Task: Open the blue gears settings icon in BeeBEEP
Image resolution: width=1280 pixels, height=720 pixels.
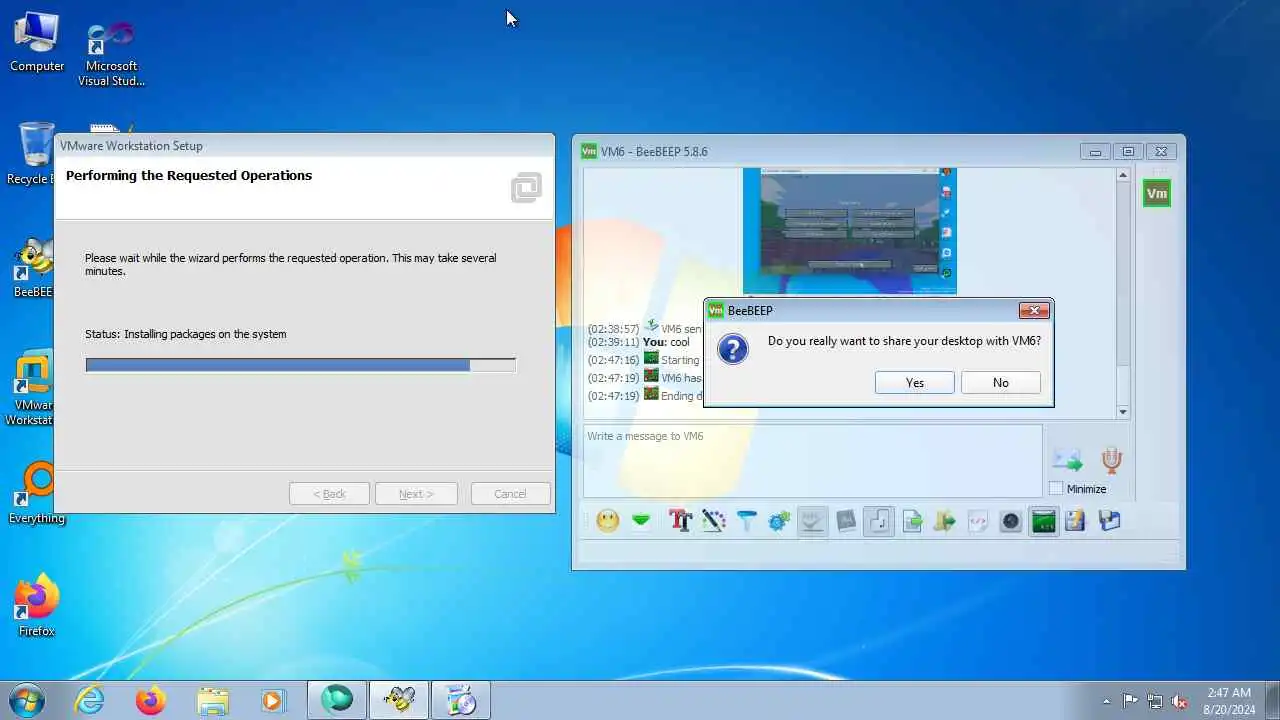Action: click(x=779, y=521)
